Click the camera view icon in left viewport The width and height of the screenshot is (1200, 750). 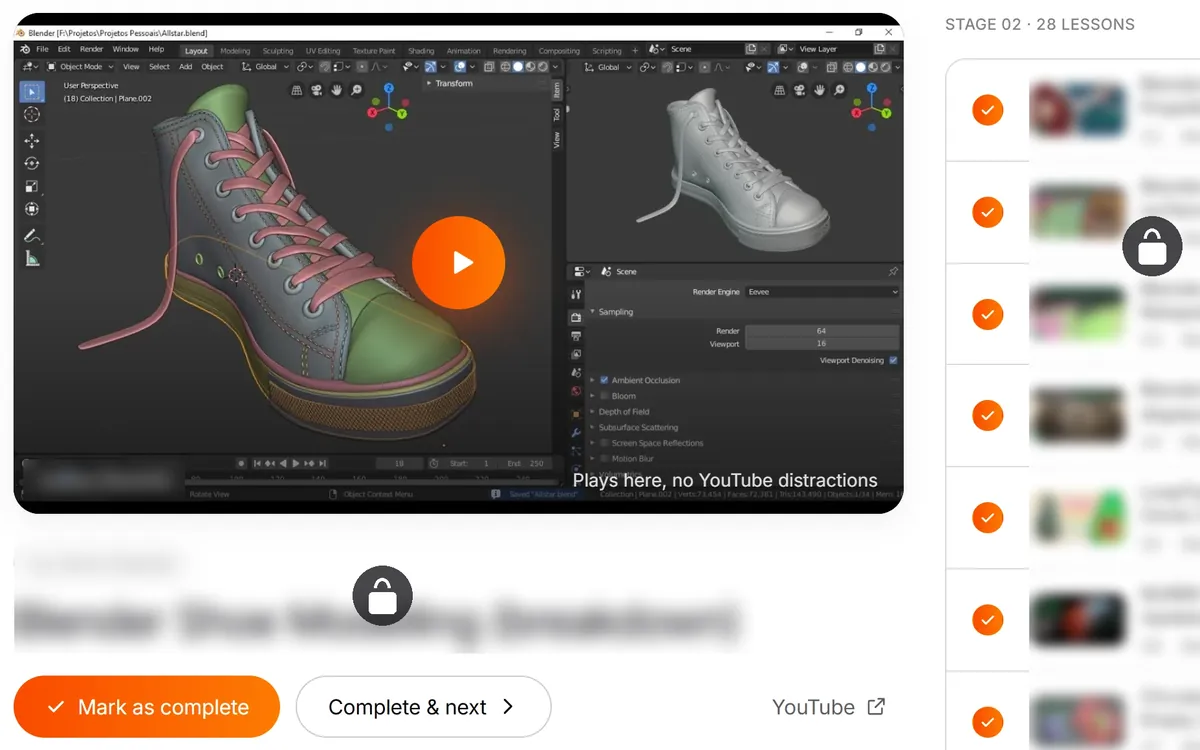click(x=316, y=90)
